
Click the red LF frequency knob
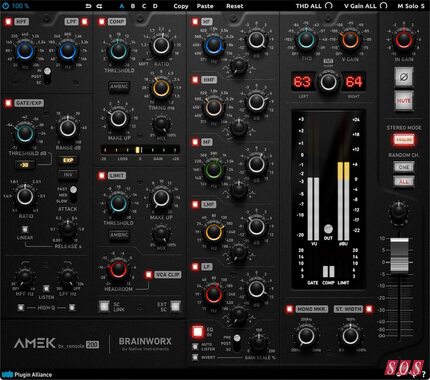(213, 294)
